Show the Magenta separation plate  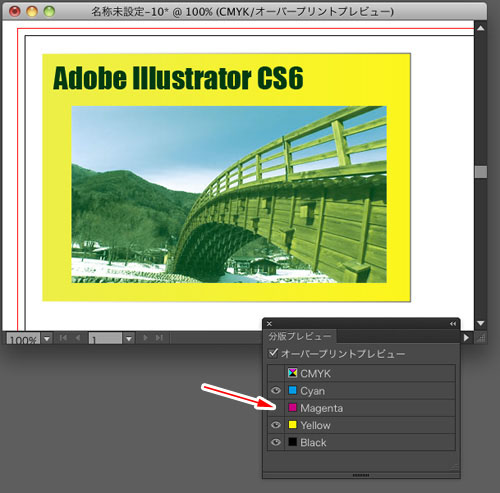[276, 408]
